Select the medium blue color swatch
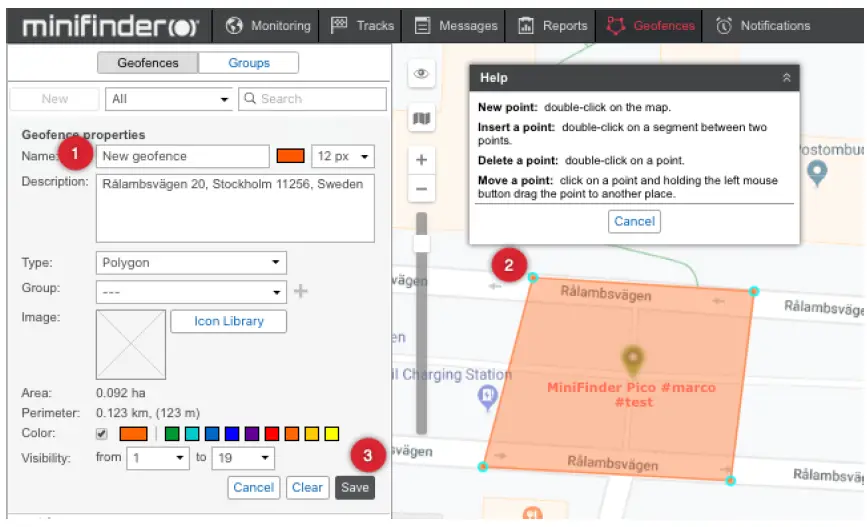The width and height of the screenshot is (867, 527). pos(212,434)
